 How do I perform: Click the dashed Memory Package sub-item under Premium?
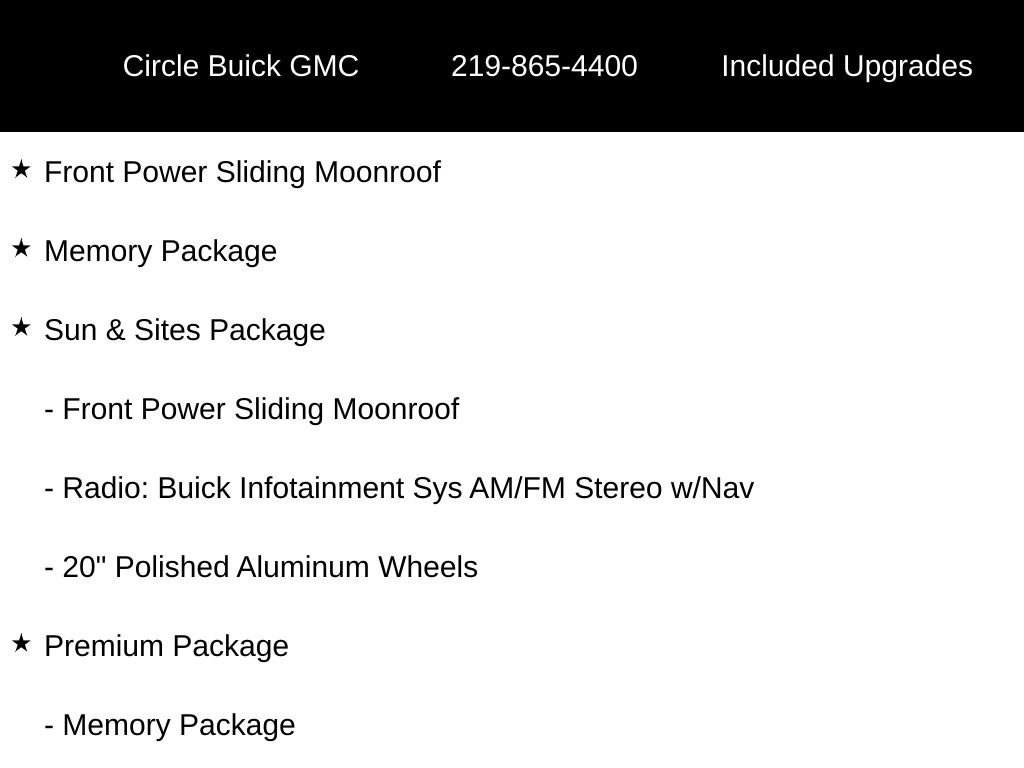pos(170,726)
